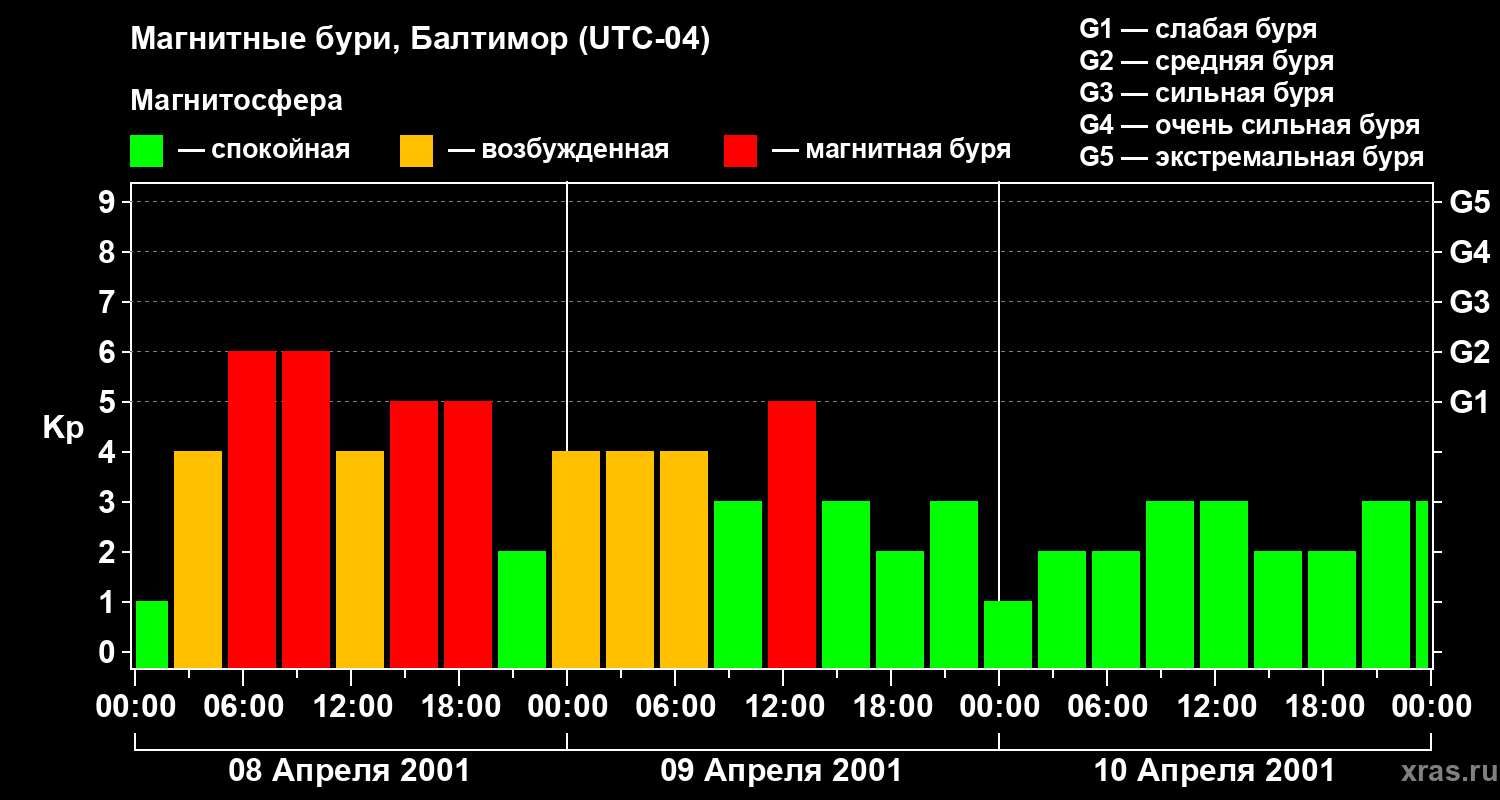Click the G3 storm-level label on the right axis
This screenshot has height=800, width=1500.
point(1470,302)
